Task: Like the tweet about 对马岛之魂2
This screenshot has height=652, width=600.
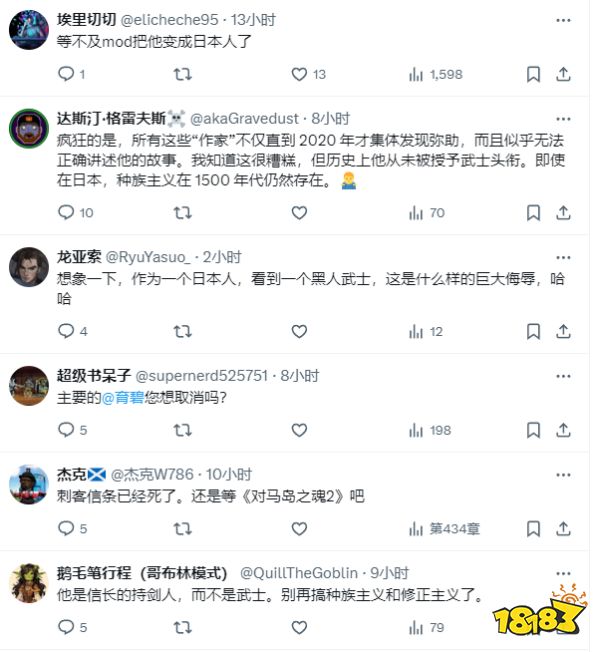Action: [299, 529]
